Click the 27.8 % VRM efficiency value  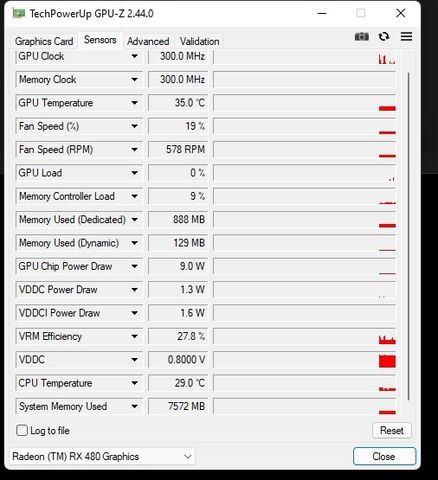[178, 336]
